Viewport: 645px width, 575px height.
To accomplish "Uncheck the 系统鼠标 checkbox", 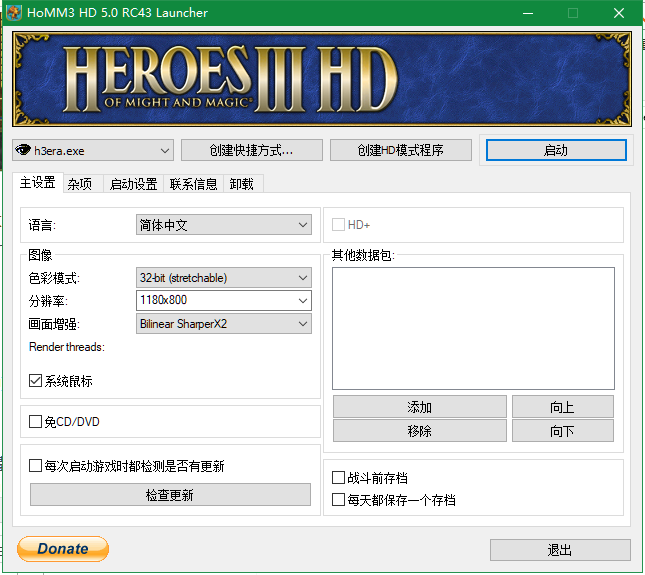I will click(36, 381).
